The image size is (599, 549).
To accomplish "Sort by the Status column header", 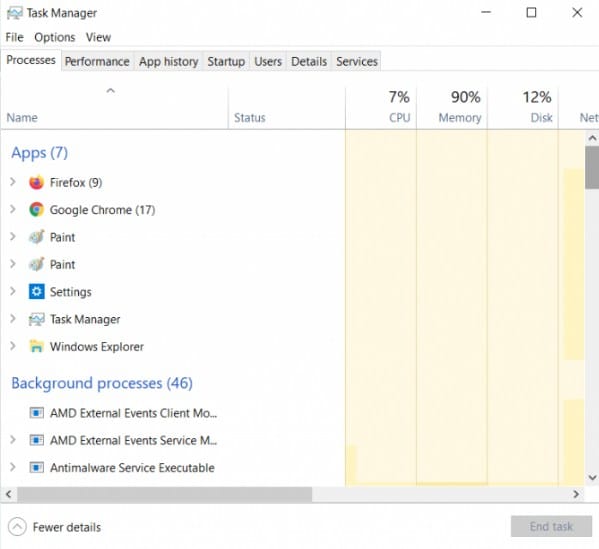I will [287, 108].
